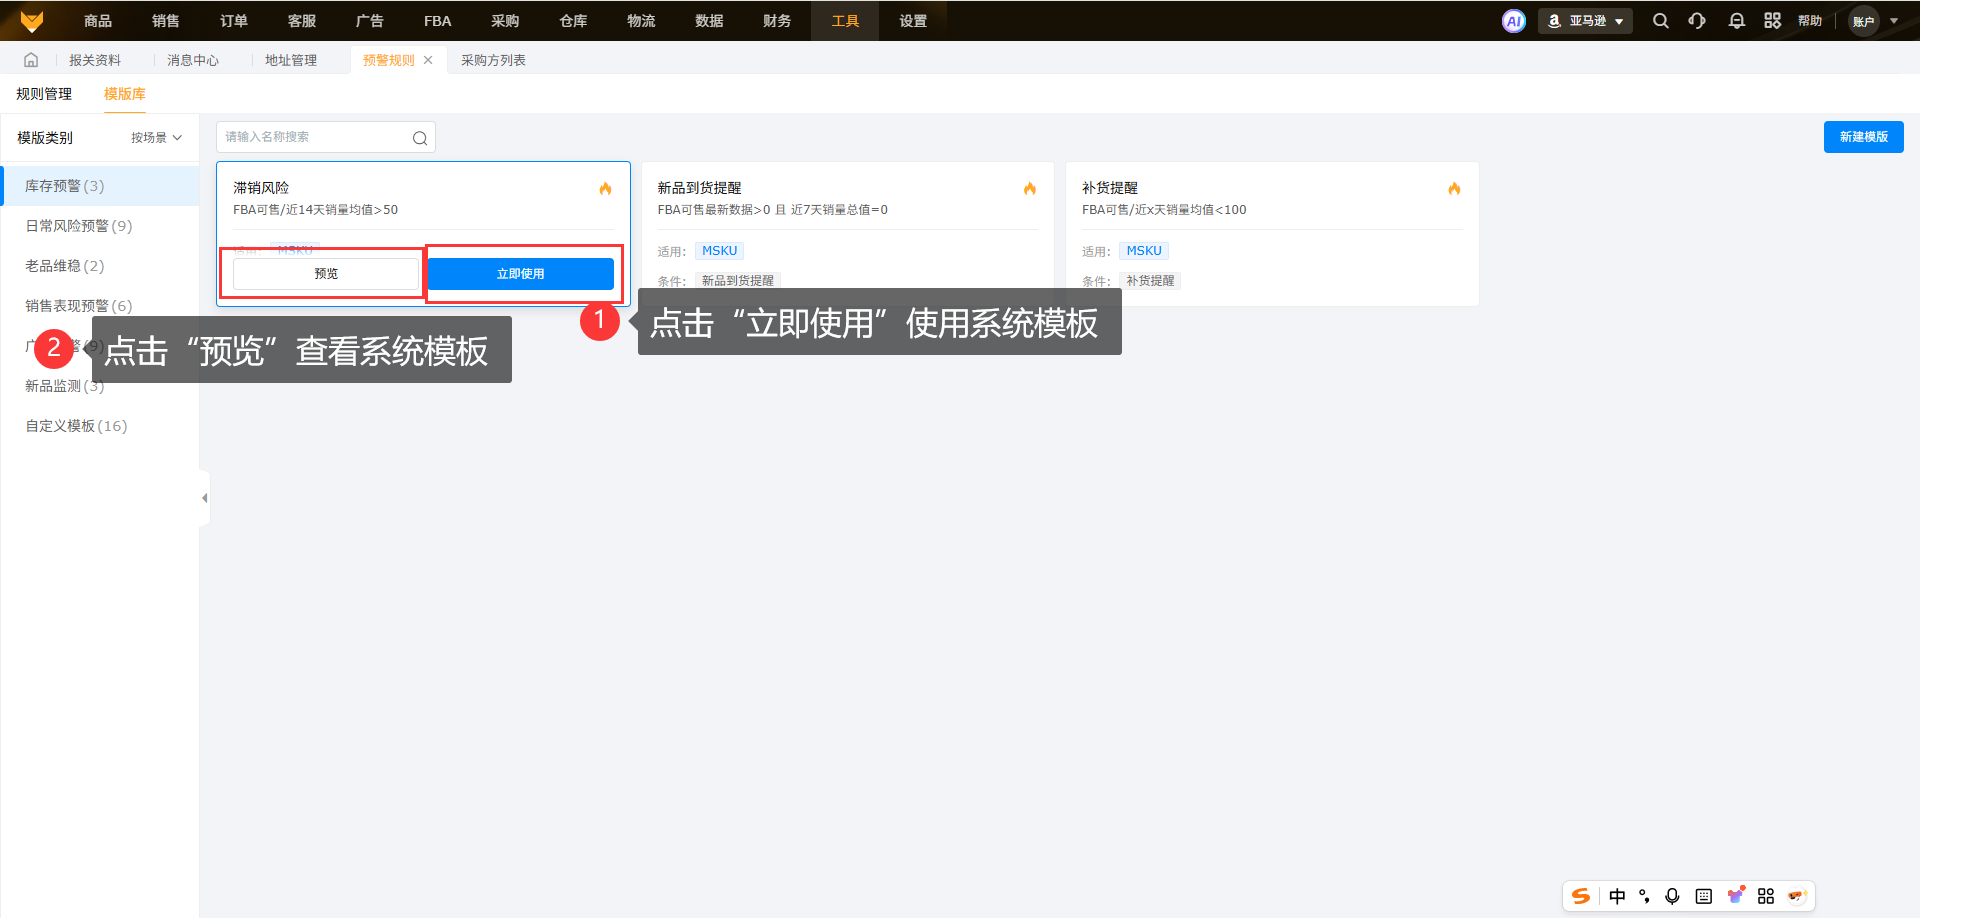Switch to the 规则管理 sub-tab

tap(44, 94)
